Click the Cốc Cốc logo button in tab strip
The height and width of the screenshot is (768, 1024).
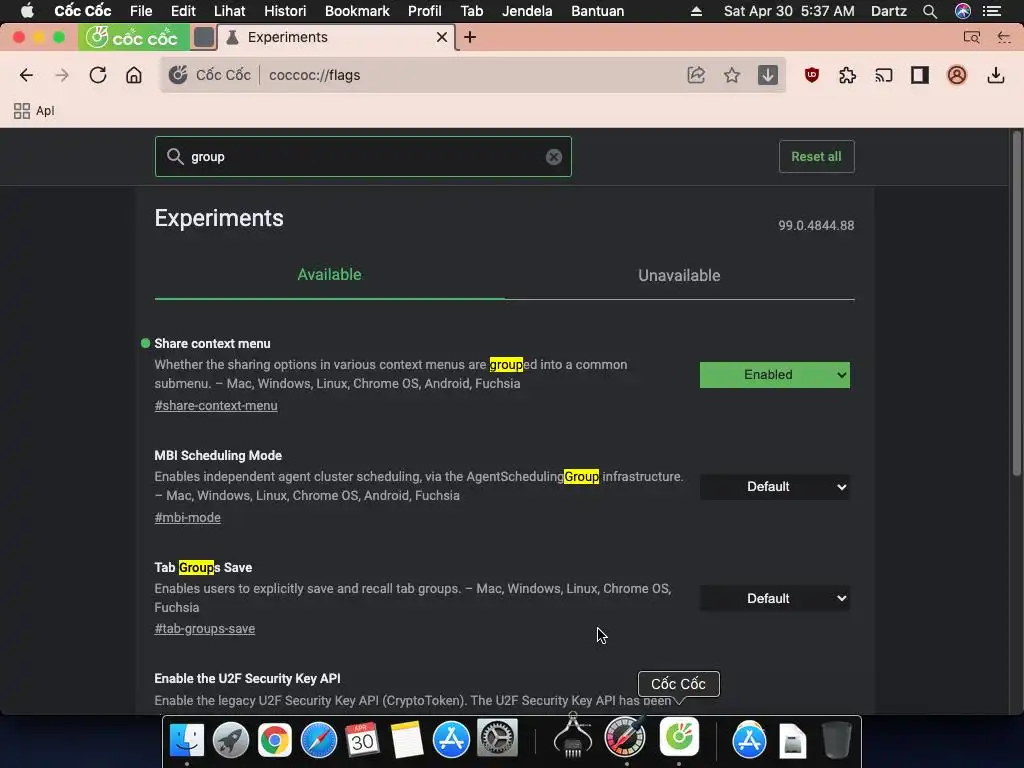(x=134, y=37)
